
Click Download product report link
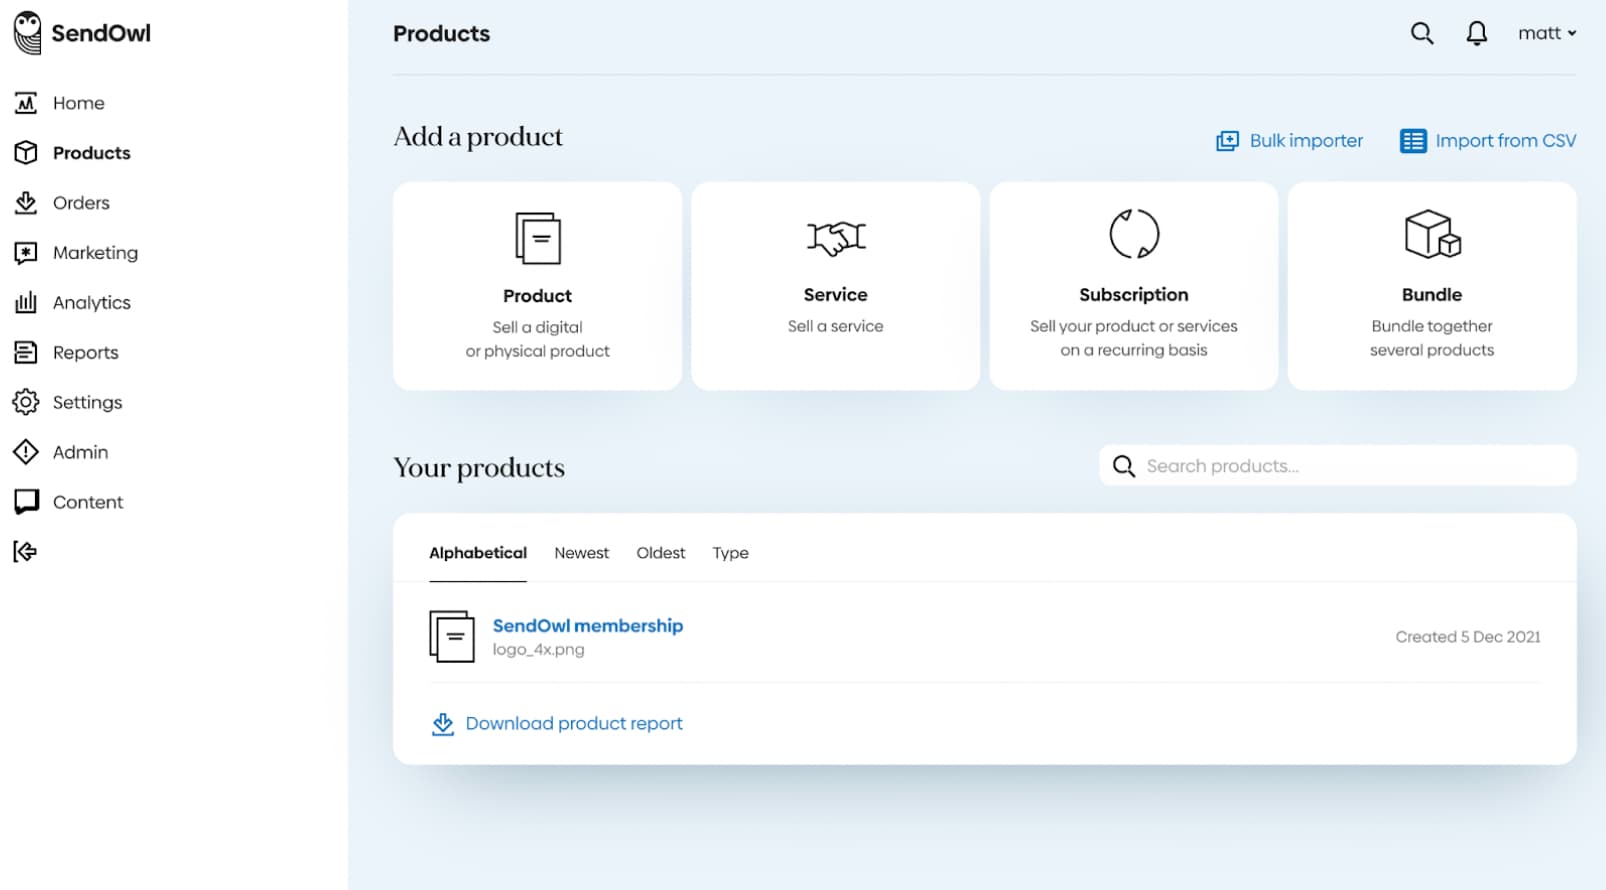(573, 723)
